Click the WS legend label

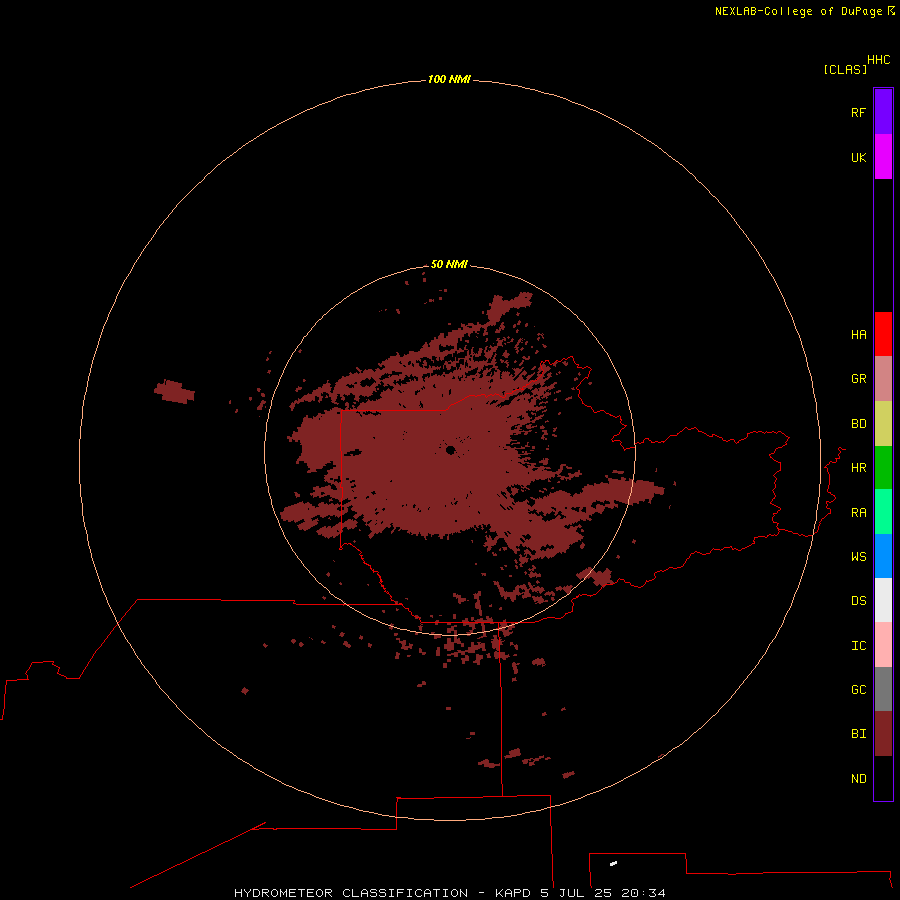(x=858, y=556)
